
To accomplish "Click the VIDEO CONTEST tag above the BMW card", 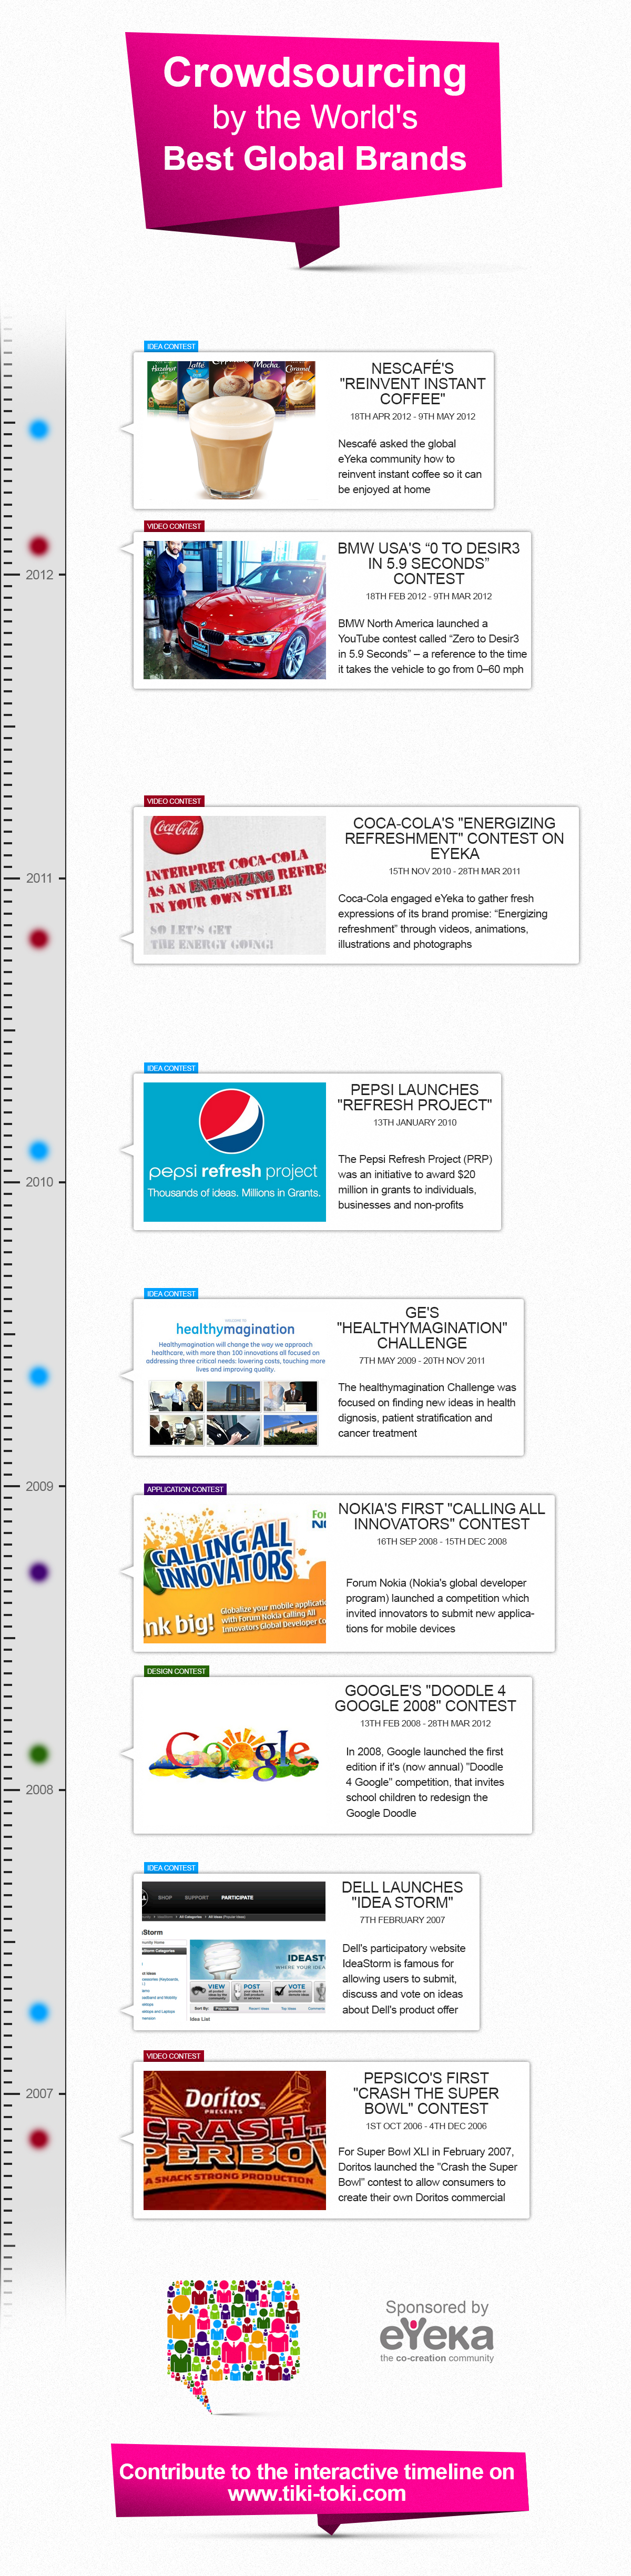I will (x=174, y=526).
